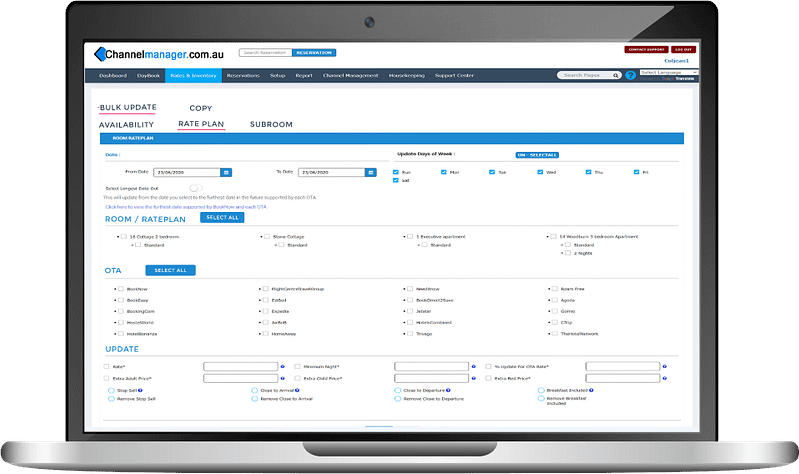Open the Housekeeping menu
Screen dimensions: 799x474
click(x=407, y=75)
